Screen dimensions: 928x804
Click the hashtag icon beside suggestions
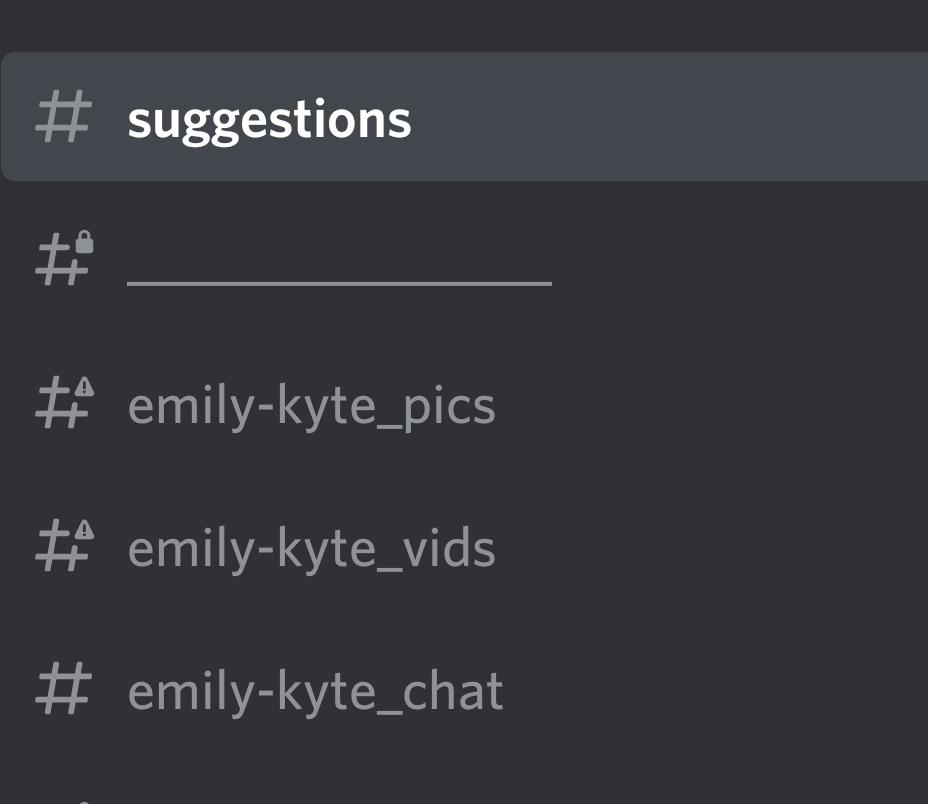[65, 117]
